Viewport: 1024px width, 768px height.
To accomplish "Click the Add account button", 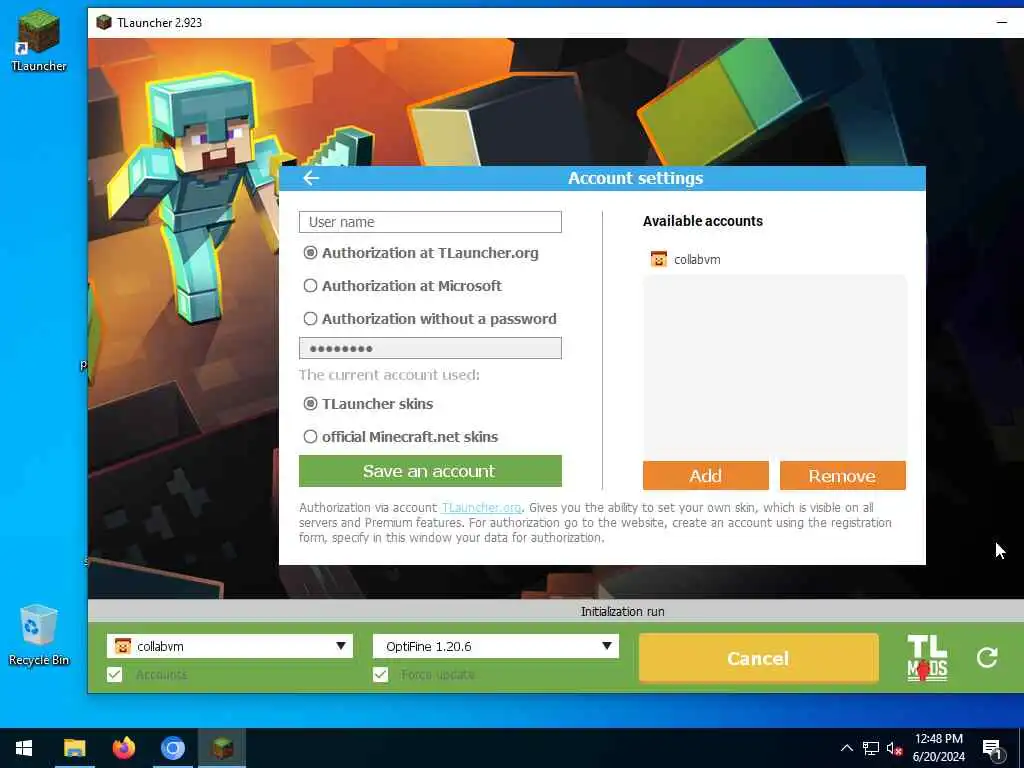I will point(705,475).
